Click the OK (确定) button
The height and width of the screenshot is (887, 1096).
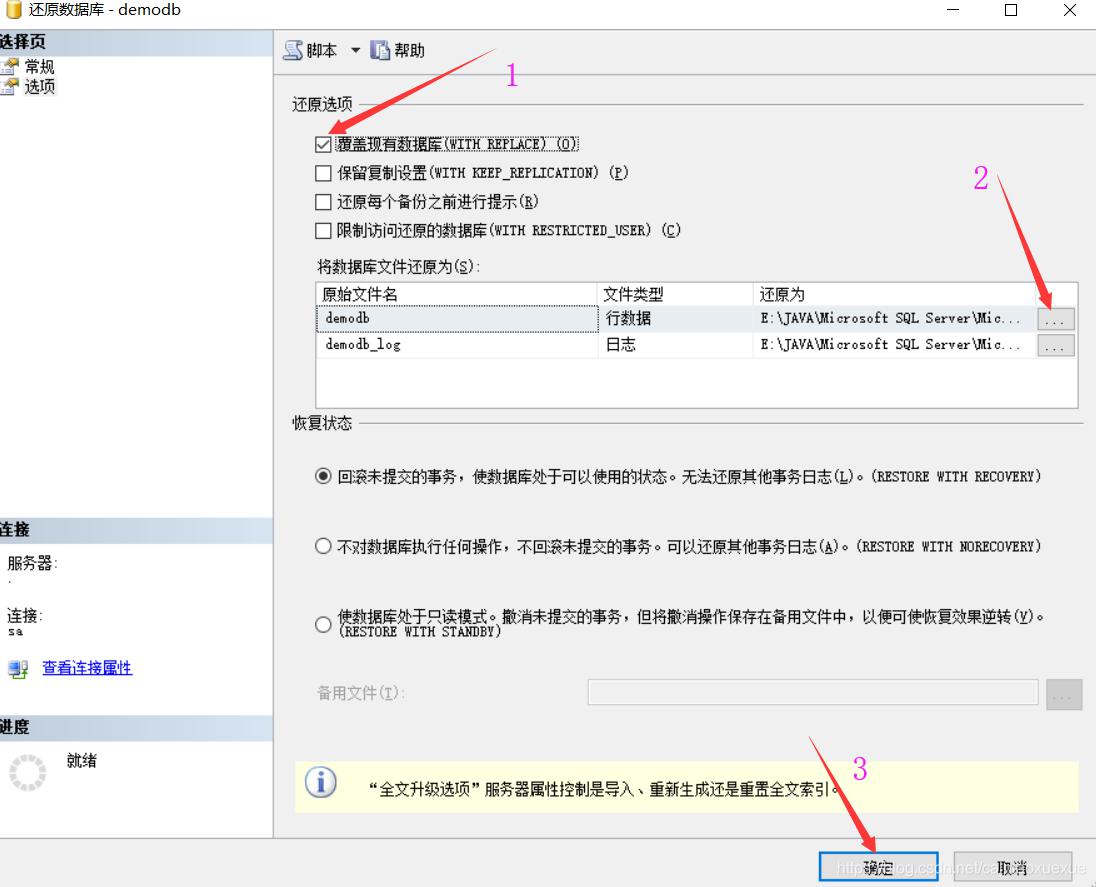click(878, 867)
